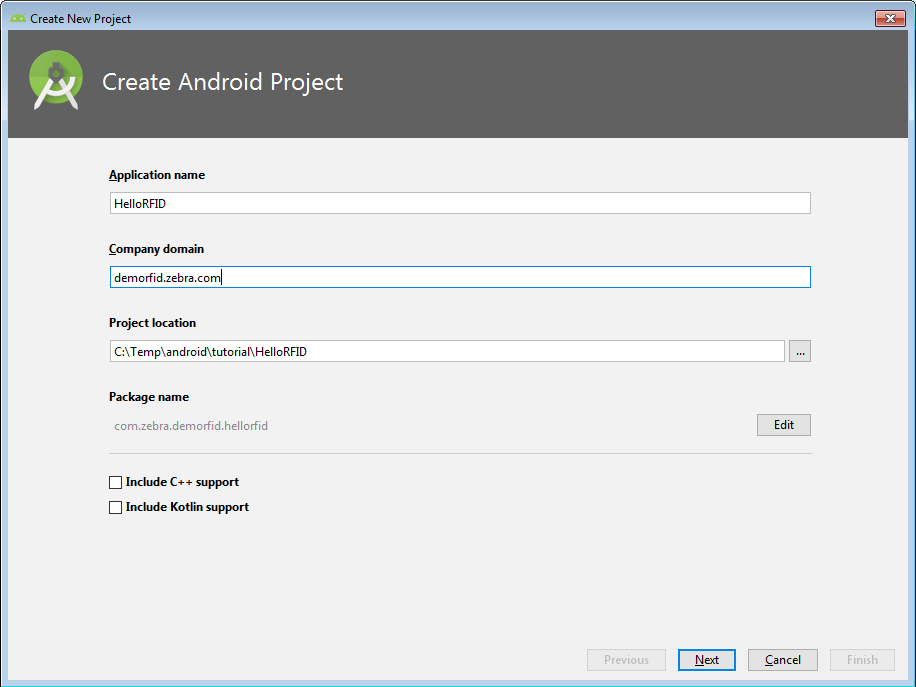Image resolution: width=916 pixels, height=687 pixels.
Task: Click the Create Android Project heading
Action: coord(222,82)
